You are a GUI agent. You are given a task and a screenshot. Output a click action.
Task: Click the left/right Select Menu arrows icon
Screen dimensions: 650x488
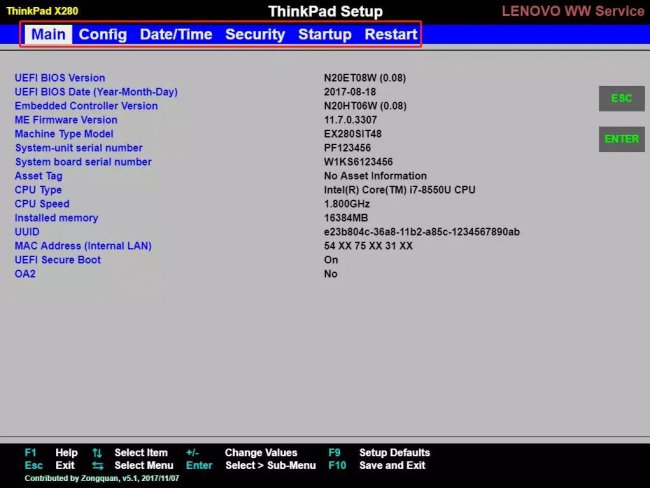click(97, 466)
